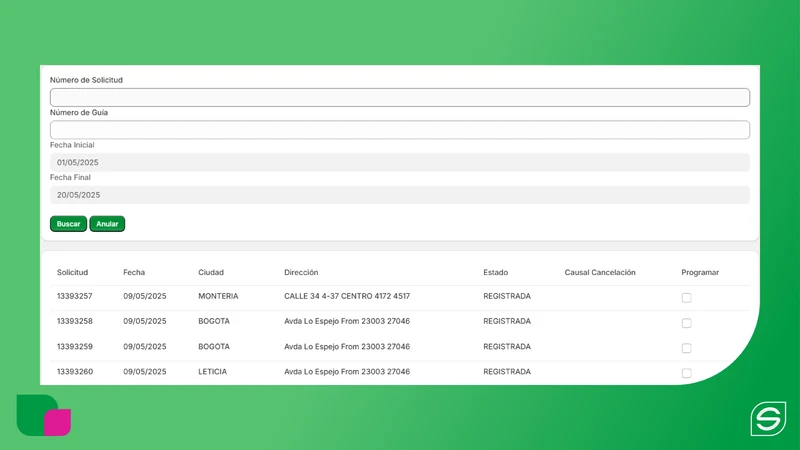This screenshot has width=800, height=450.
Task: Click date 09/05/2025 in row 13393259
Action: tap(144, 346)
